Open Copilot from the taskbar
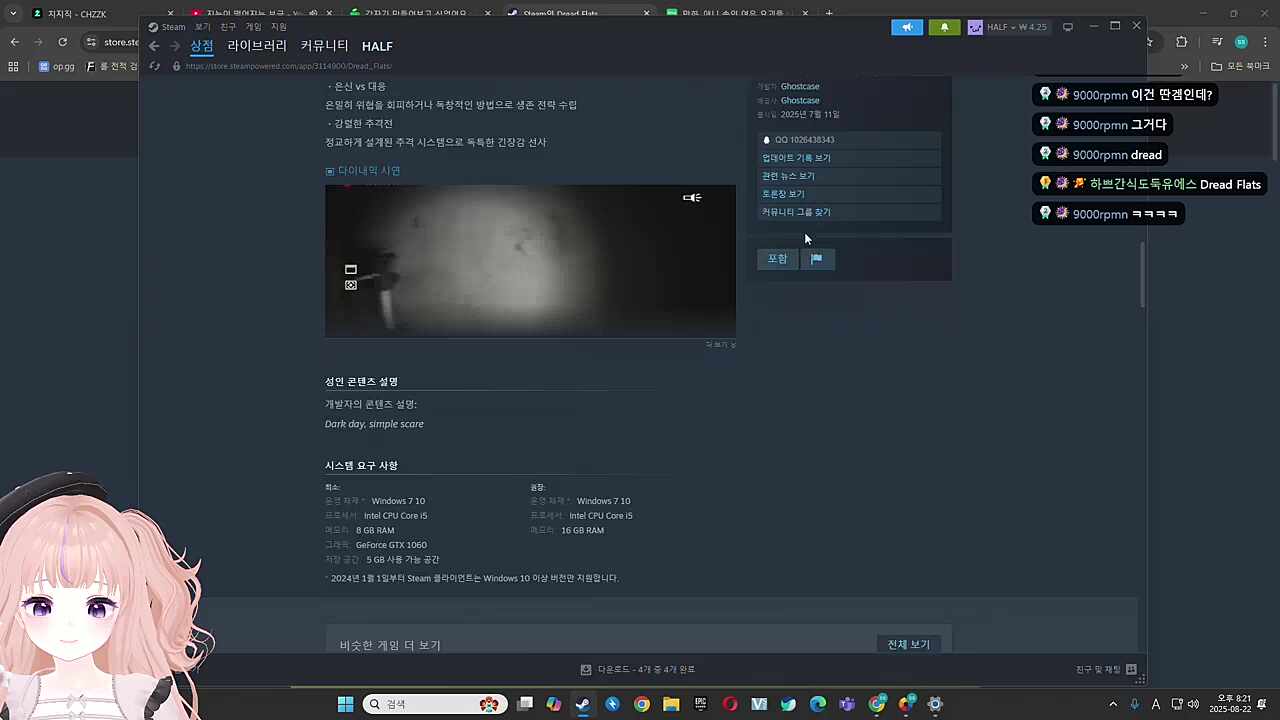 click(554, 704)
